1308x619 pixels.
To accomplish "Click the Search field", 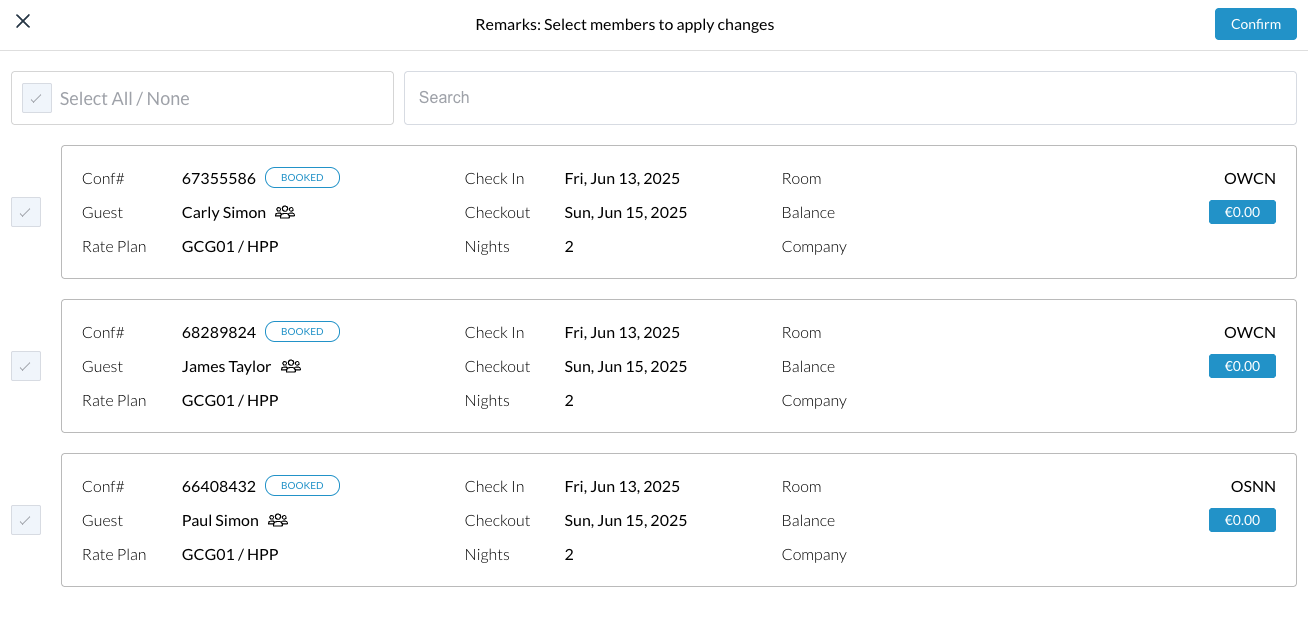I will tap(850, 97).
